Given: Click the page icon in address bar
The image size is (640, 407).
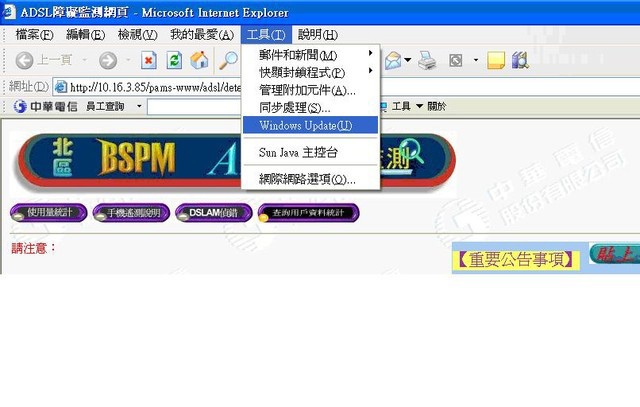Looking at the screenshot, I should coord(61,87).
